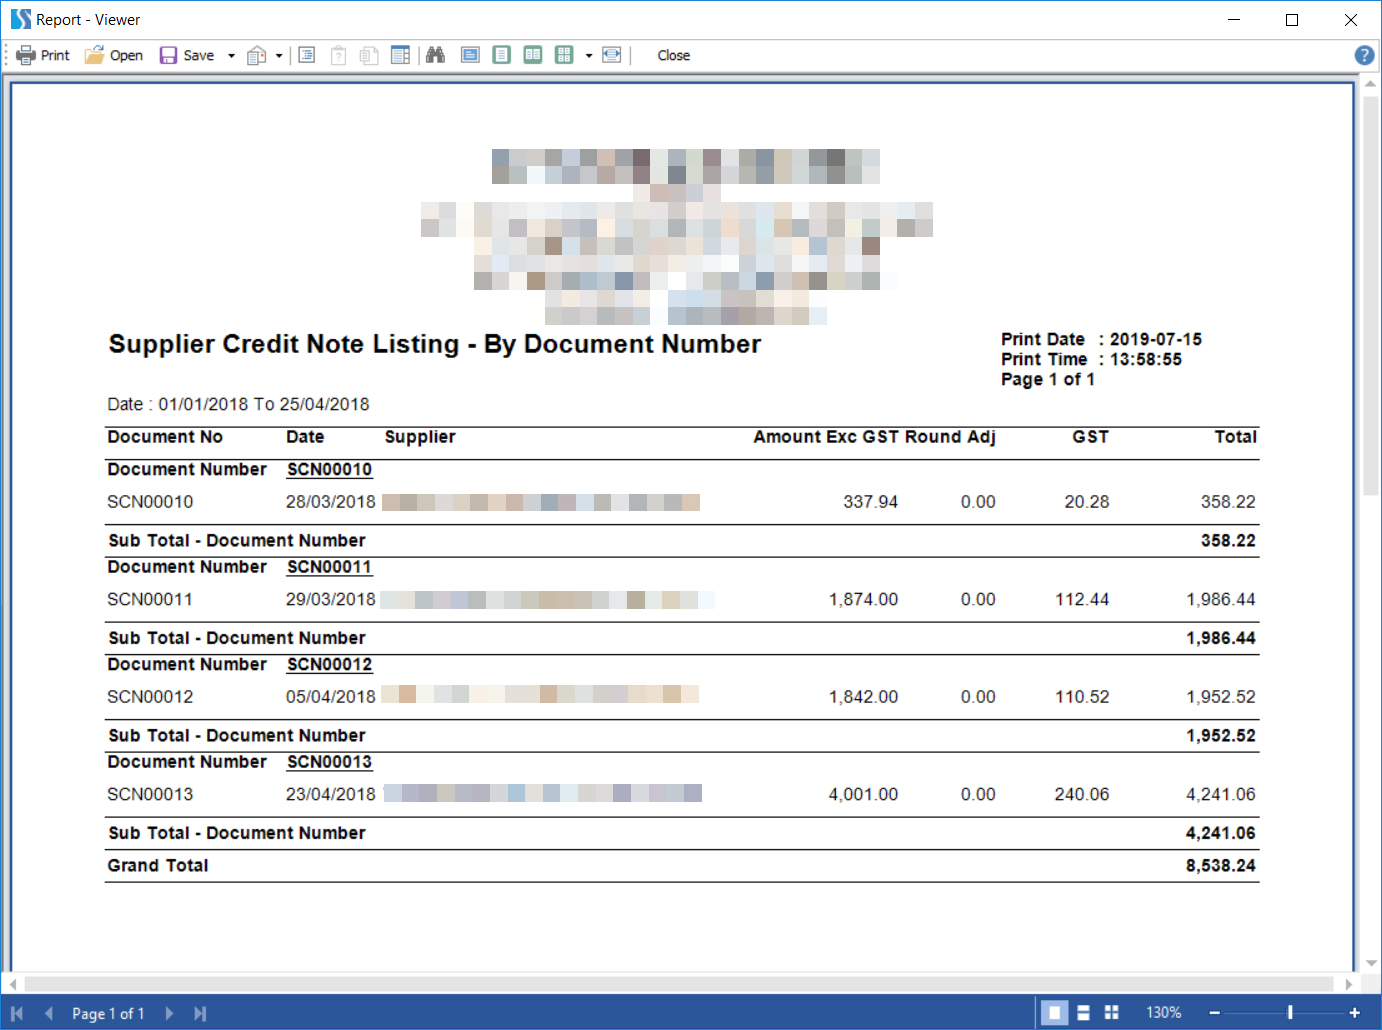Viewport: 1382px width, 1030px height.
Task: Click the Report Viewer app icon
Action: pyautogui.click(x=20, y=19)
